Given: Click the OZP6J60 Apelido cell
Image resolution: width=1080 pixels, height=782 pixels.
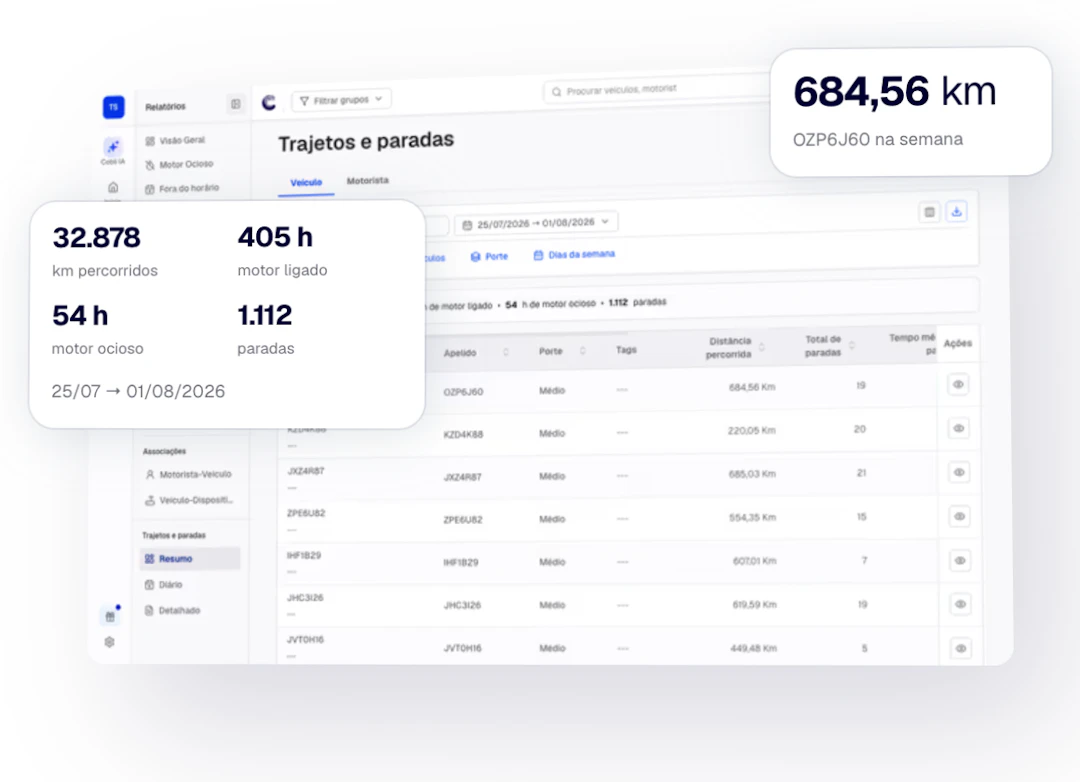Looking at the screenshot, I should click(463, 392).
